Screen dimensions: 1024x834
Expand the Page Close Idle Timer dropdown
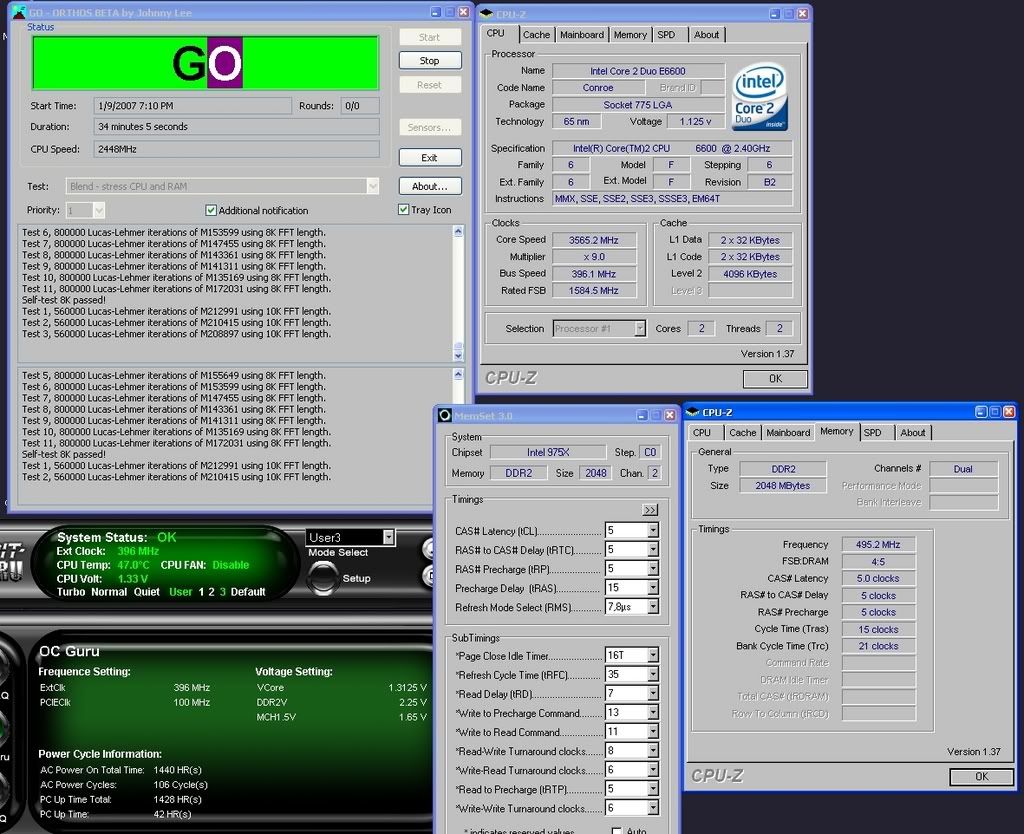(652, 655)
